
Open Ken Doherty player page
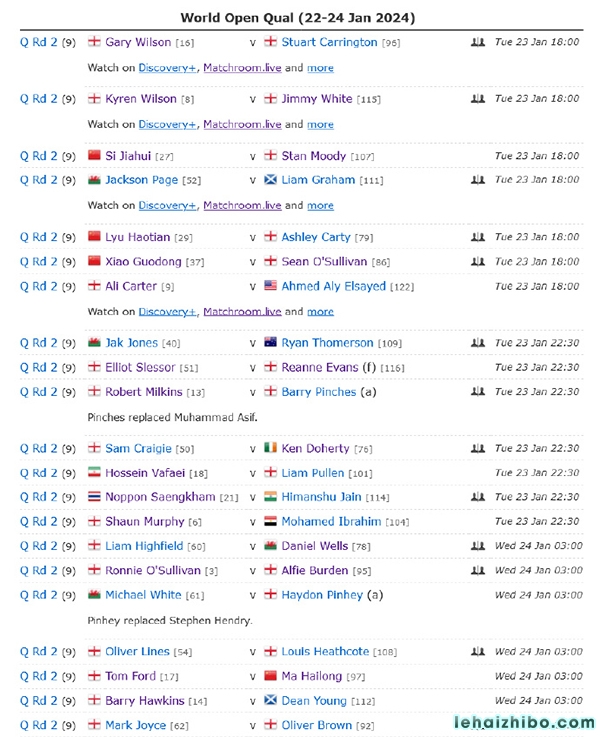click(315, 448)
